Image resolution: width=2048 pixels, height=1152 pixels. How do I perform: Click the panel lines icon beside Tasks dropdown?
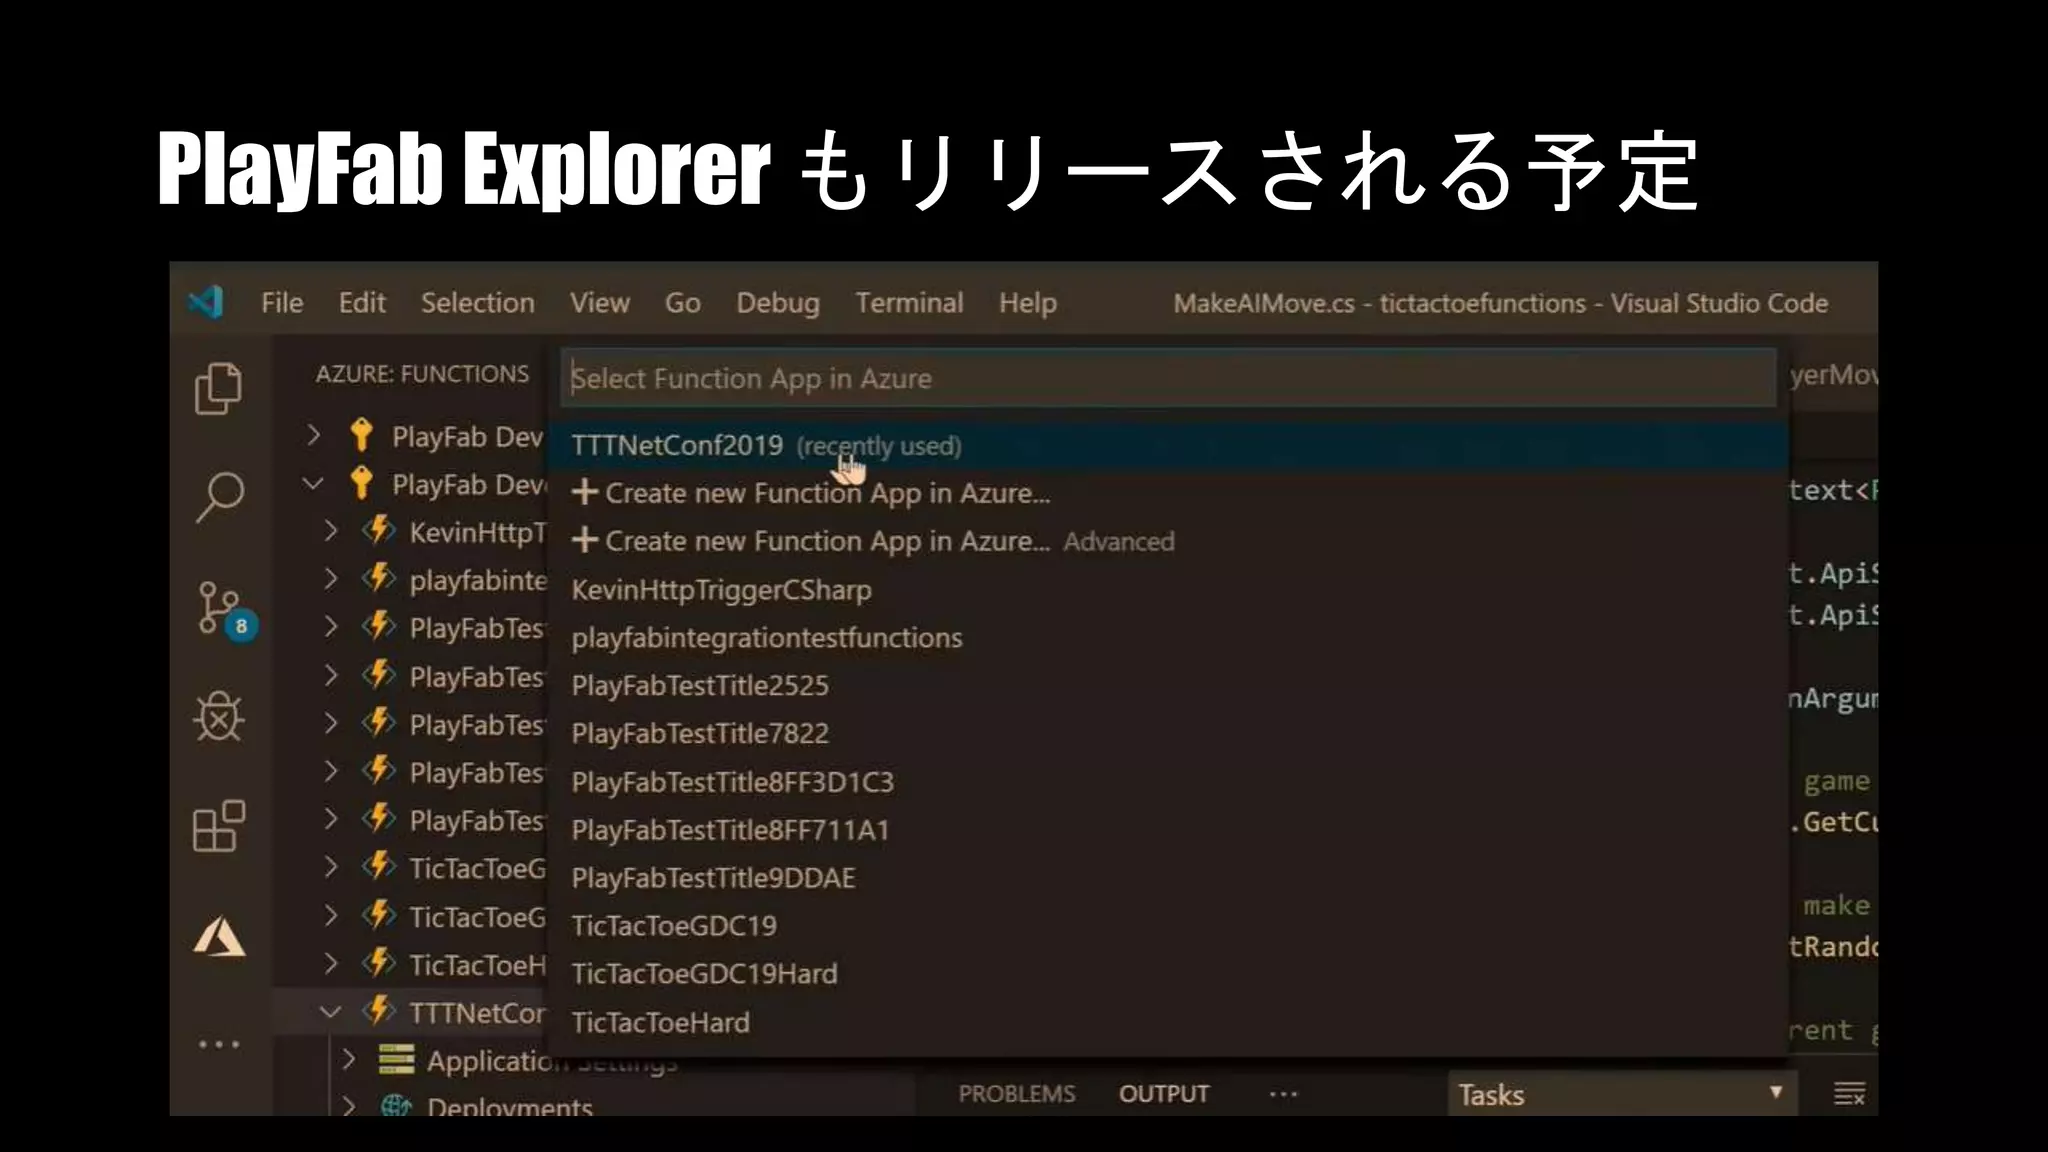[1849, 1094]
